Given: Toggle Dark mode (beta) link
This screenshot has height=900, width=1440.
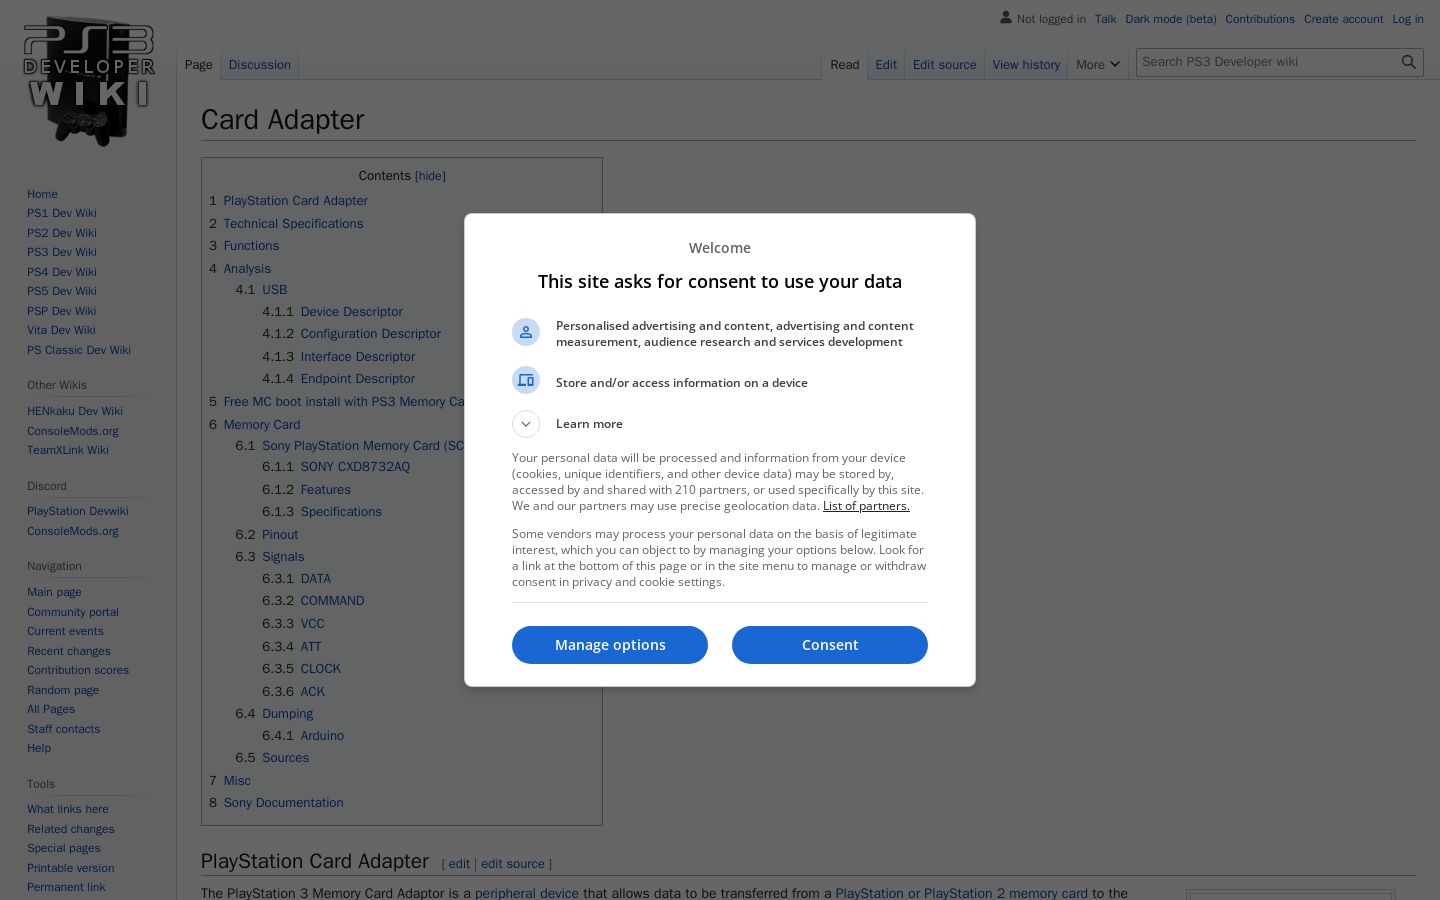Looking at the screenshot, I should tap(1170, 19).
